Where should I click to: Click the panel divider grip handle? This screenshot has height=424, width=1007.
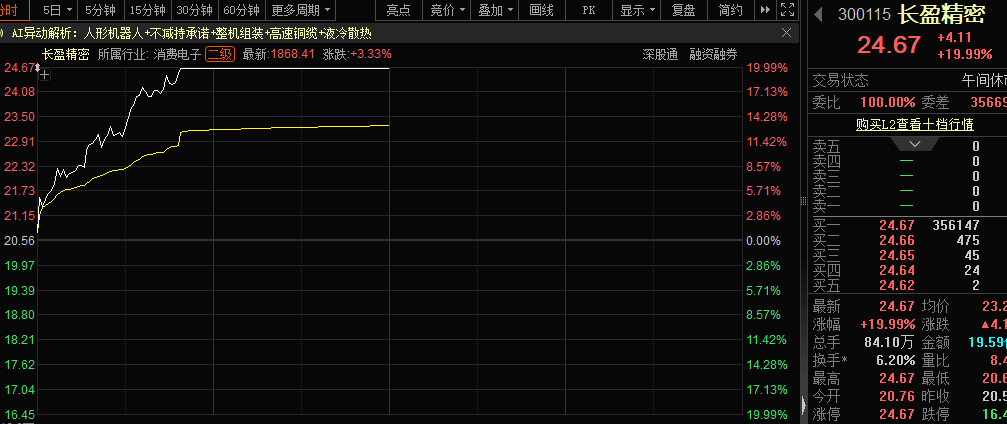pyautogui.click(x=803, y=201)
